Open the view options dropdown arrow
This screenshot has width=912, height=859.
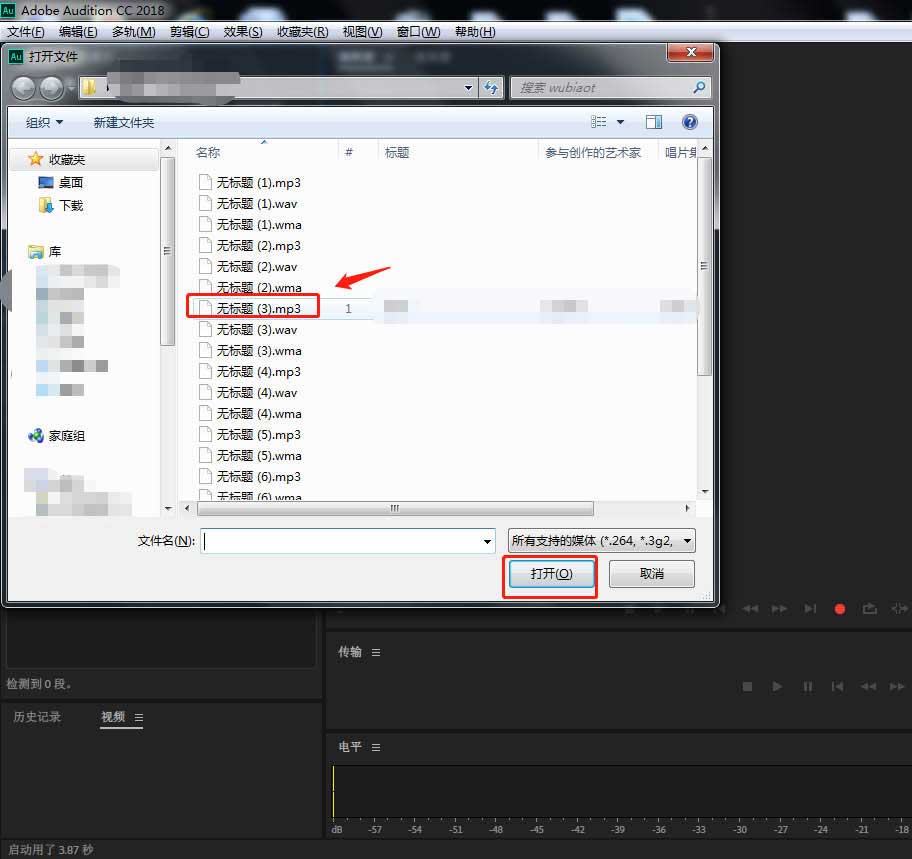[x=620, y=122]
